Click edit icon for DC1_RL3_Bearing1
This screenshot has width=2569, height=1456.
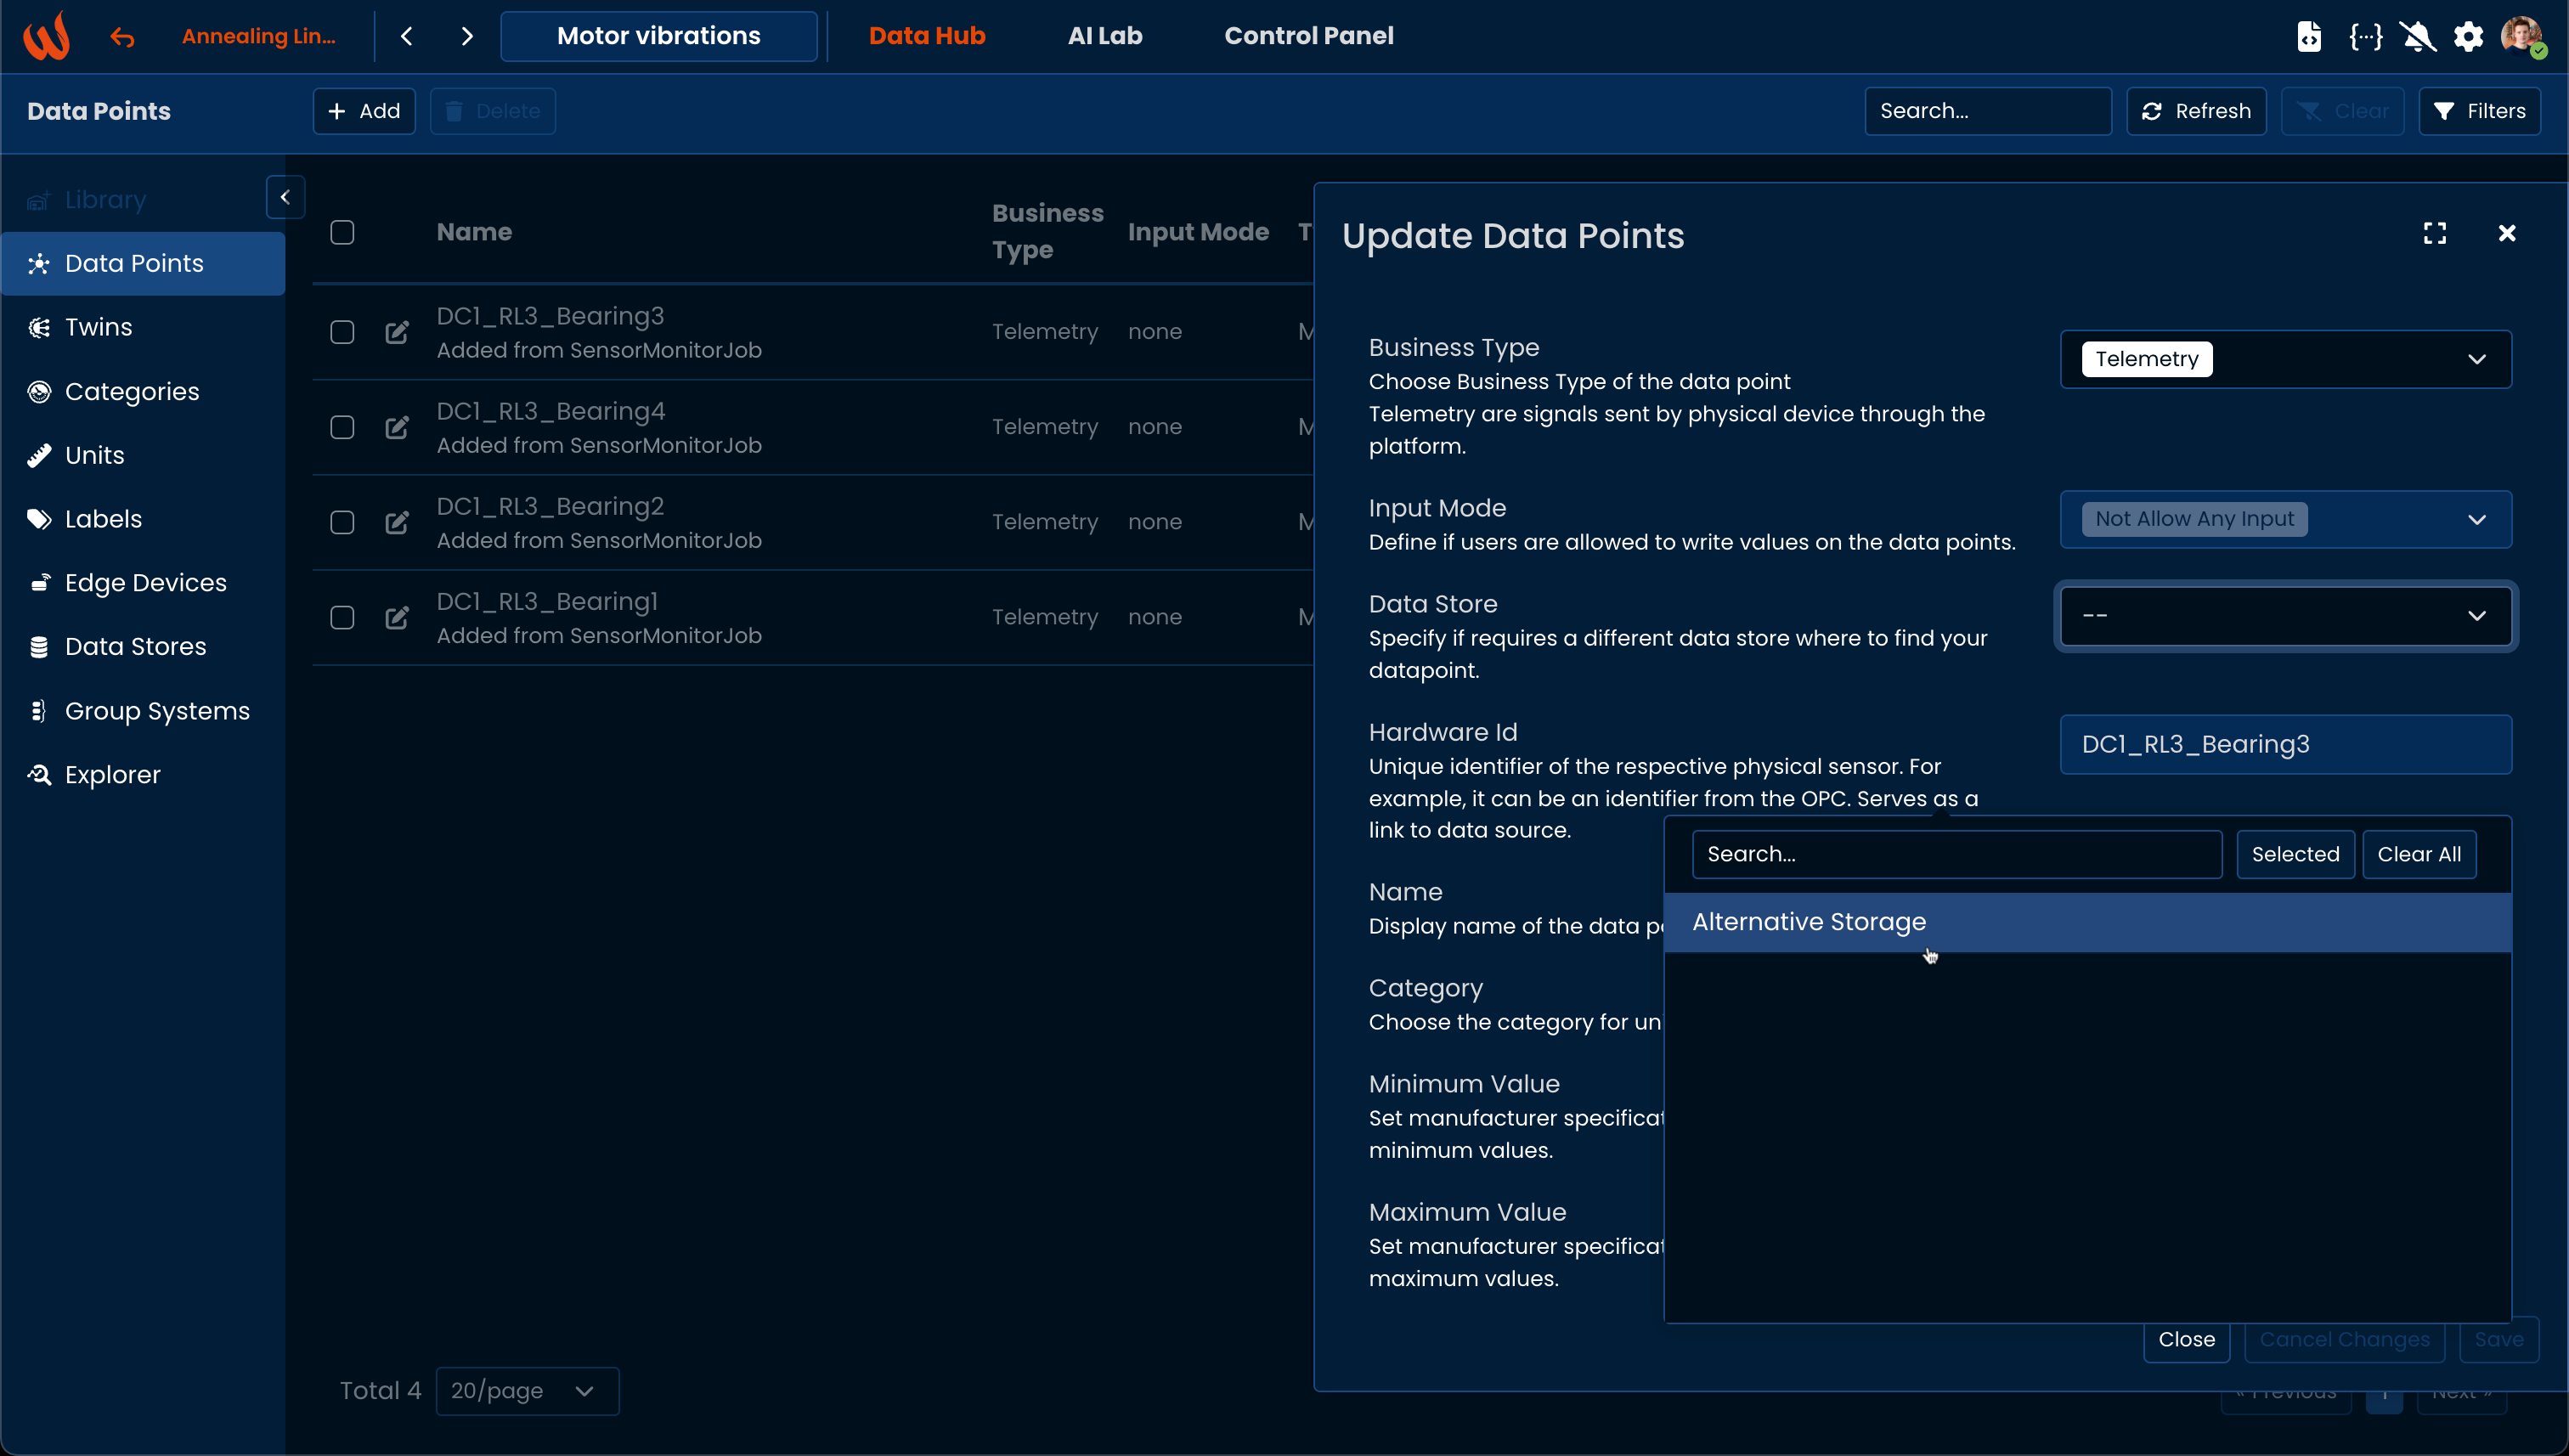397,617
